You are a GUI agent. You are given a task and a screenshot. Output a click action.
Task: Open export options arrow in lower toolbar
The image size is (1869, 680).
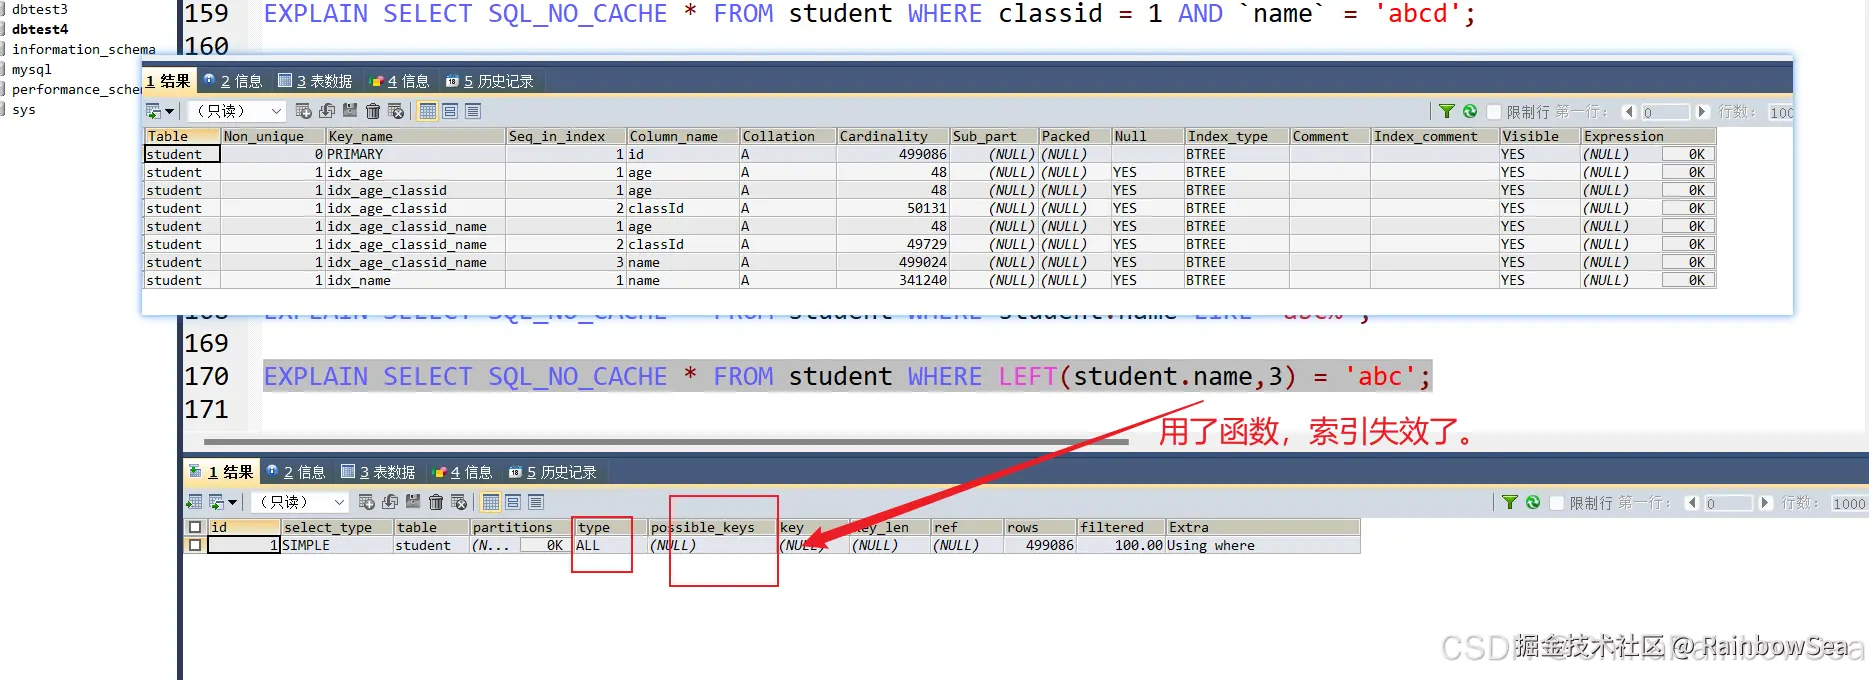(233, 503)
